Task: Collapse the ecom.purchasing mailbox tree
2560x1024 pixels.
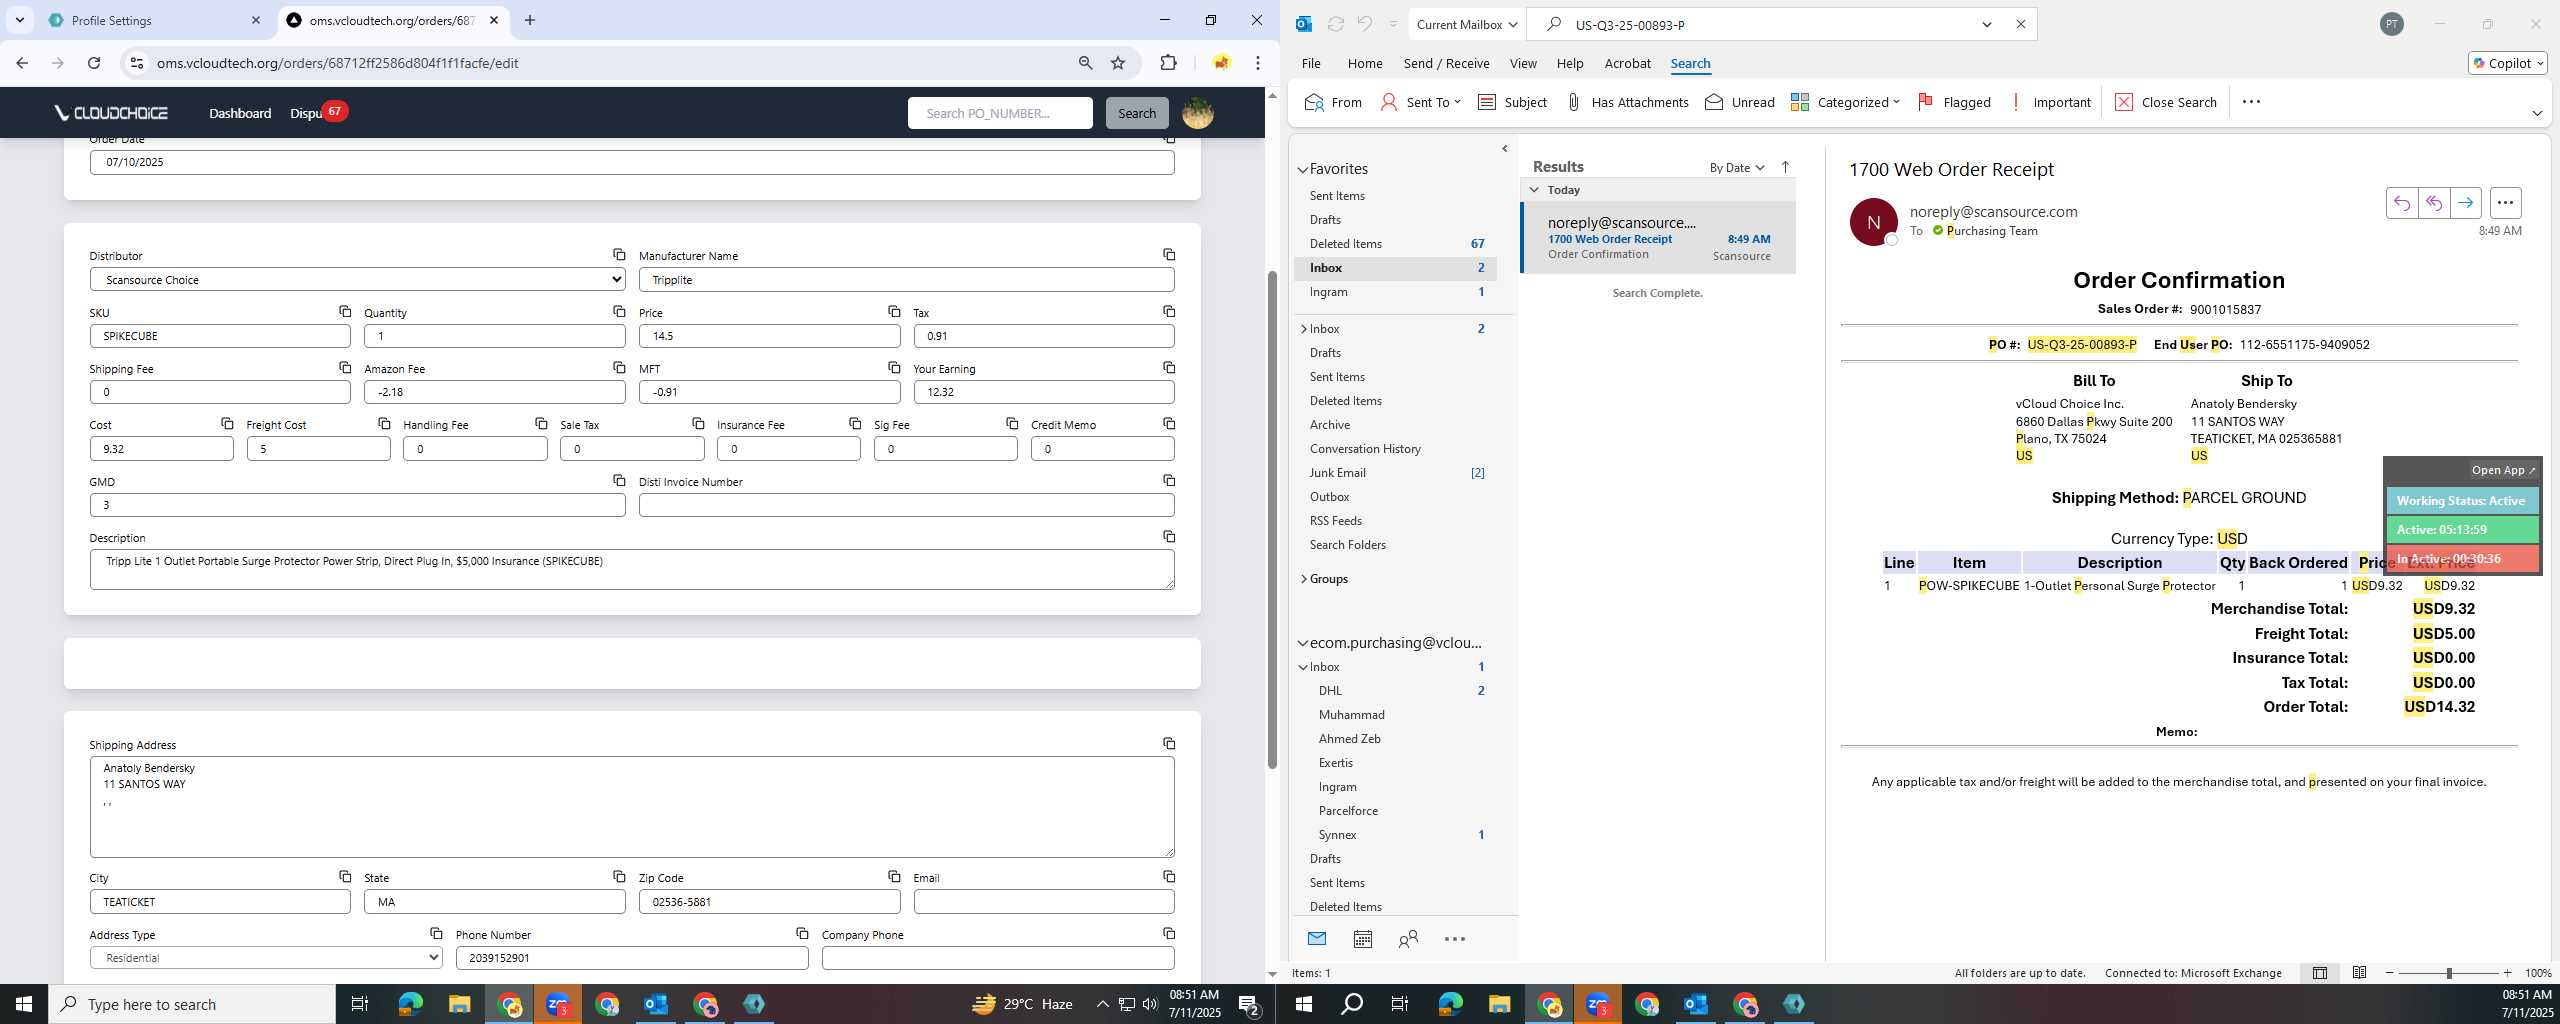Action: [x=1303, y=643]
